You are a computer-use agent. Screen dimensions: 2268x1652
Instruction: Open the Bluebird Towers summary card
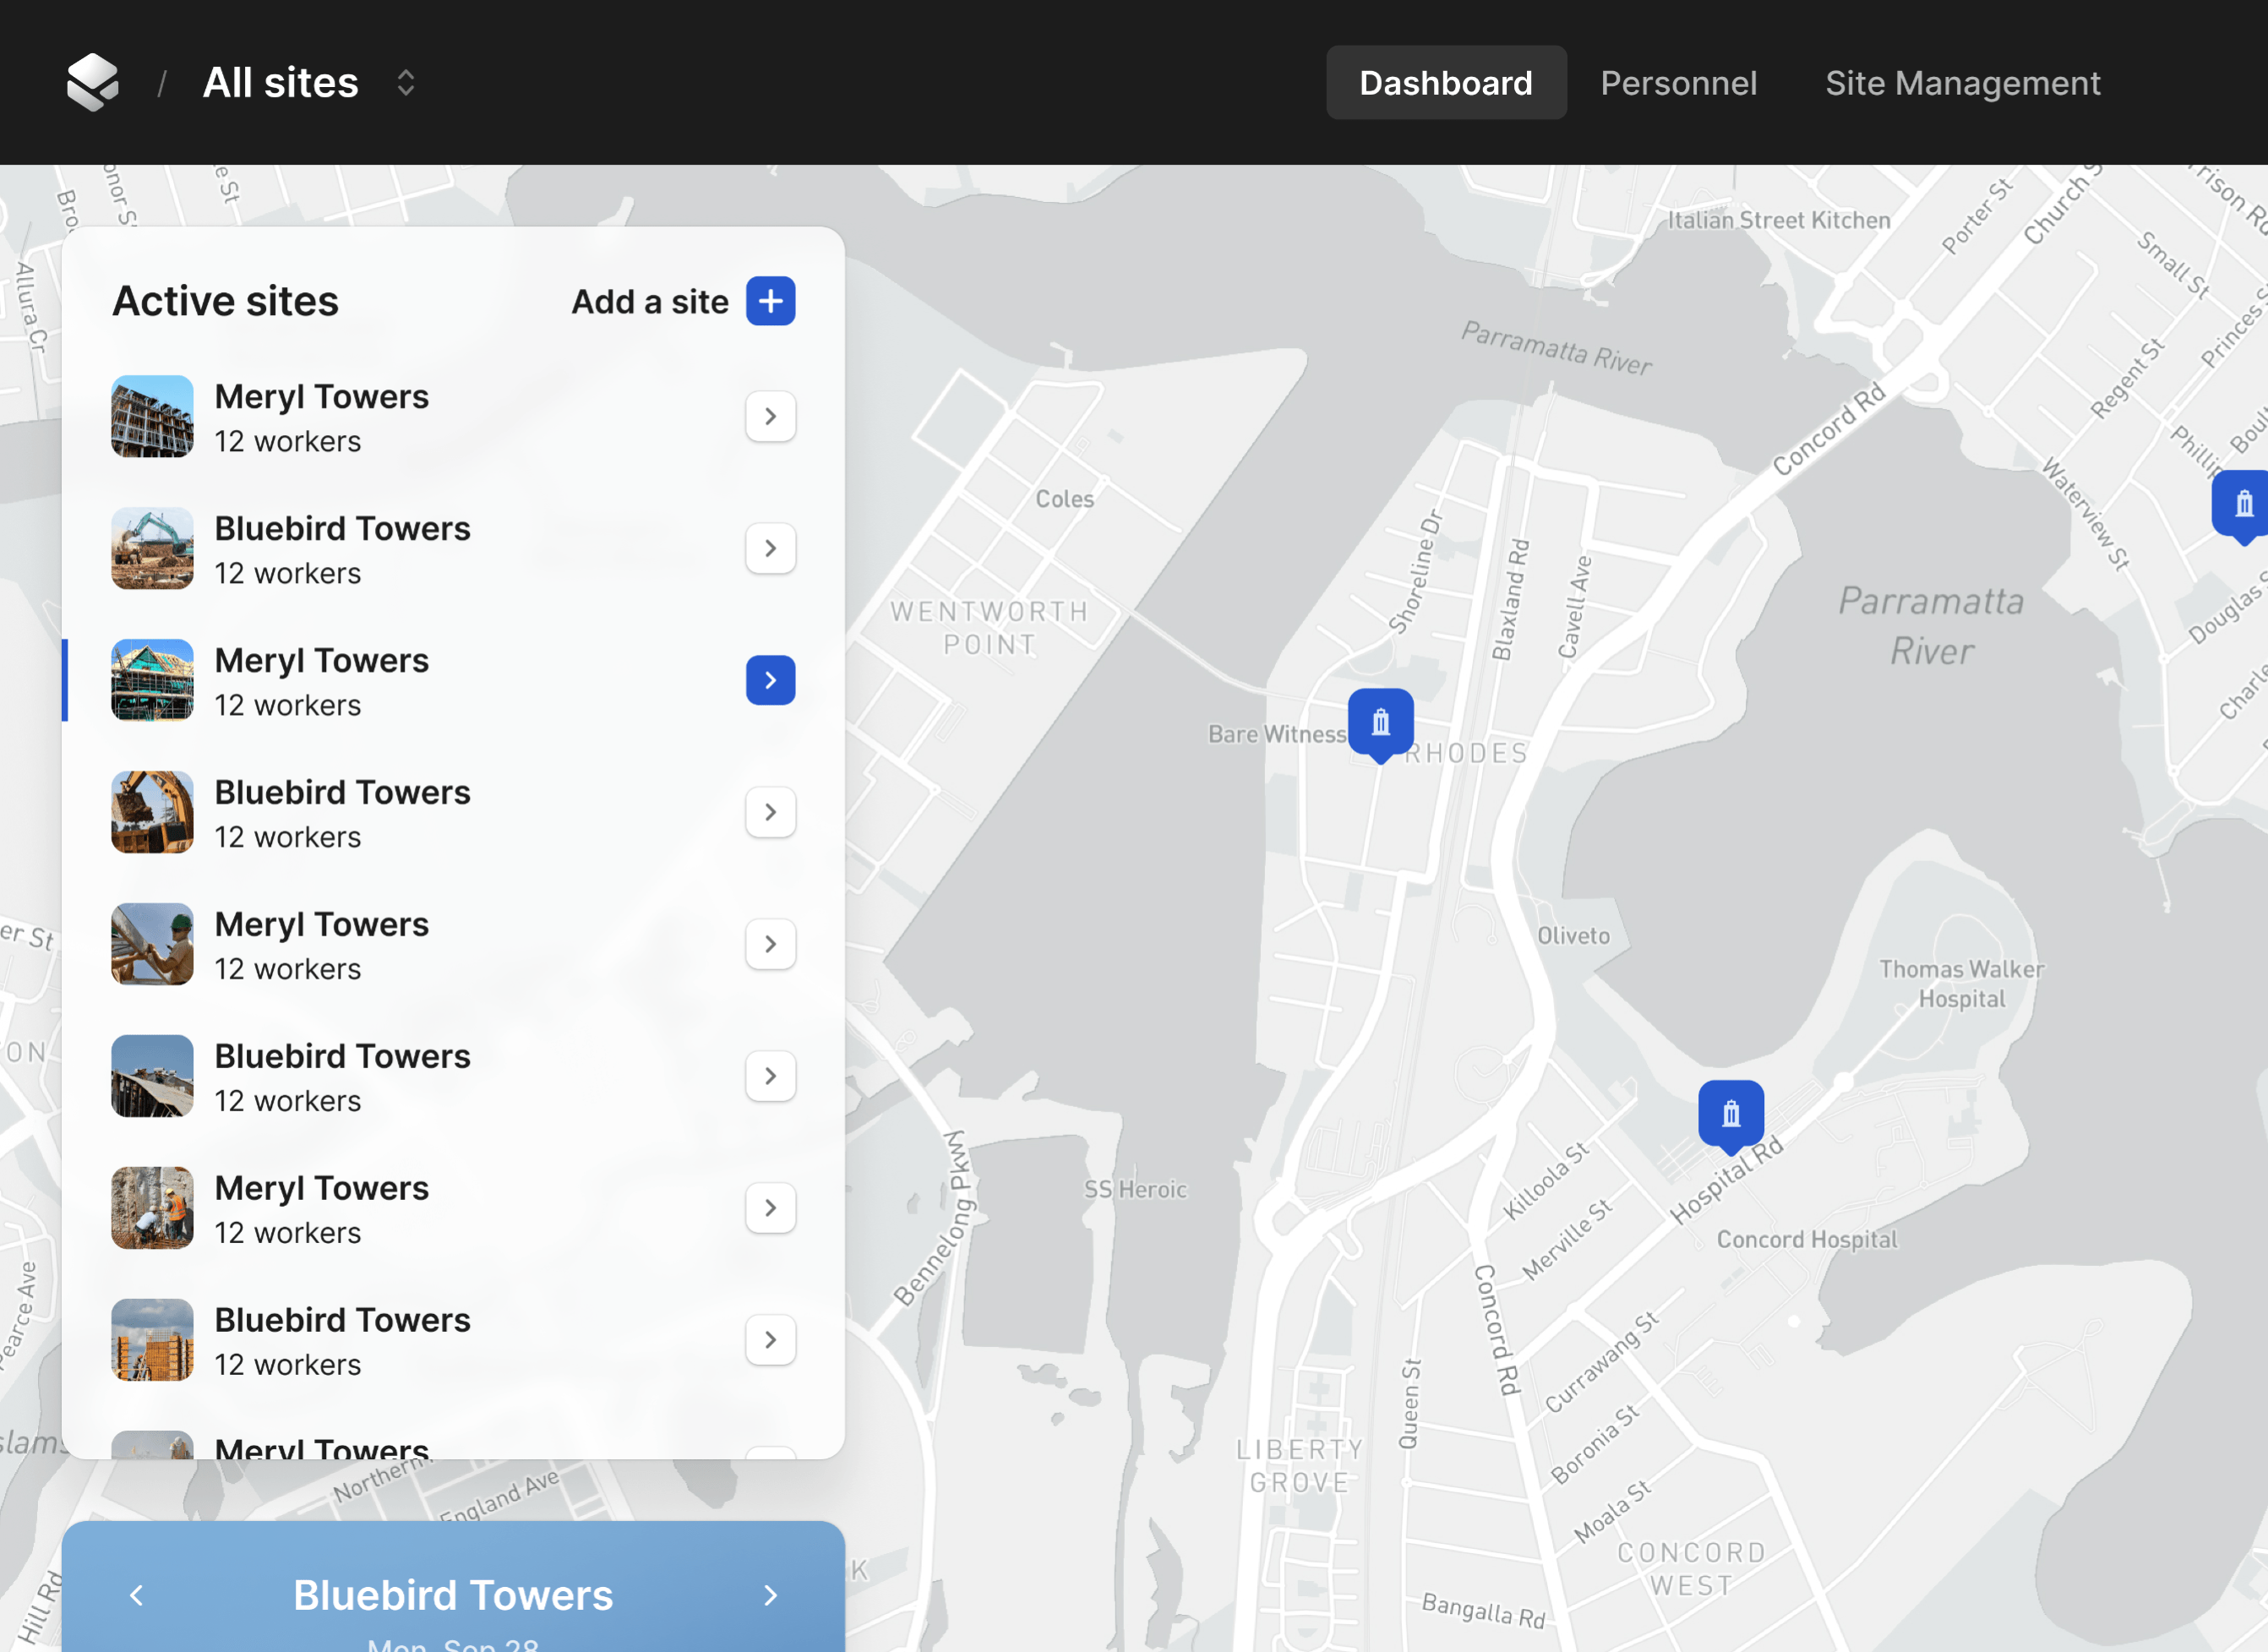pos(452,1595)
